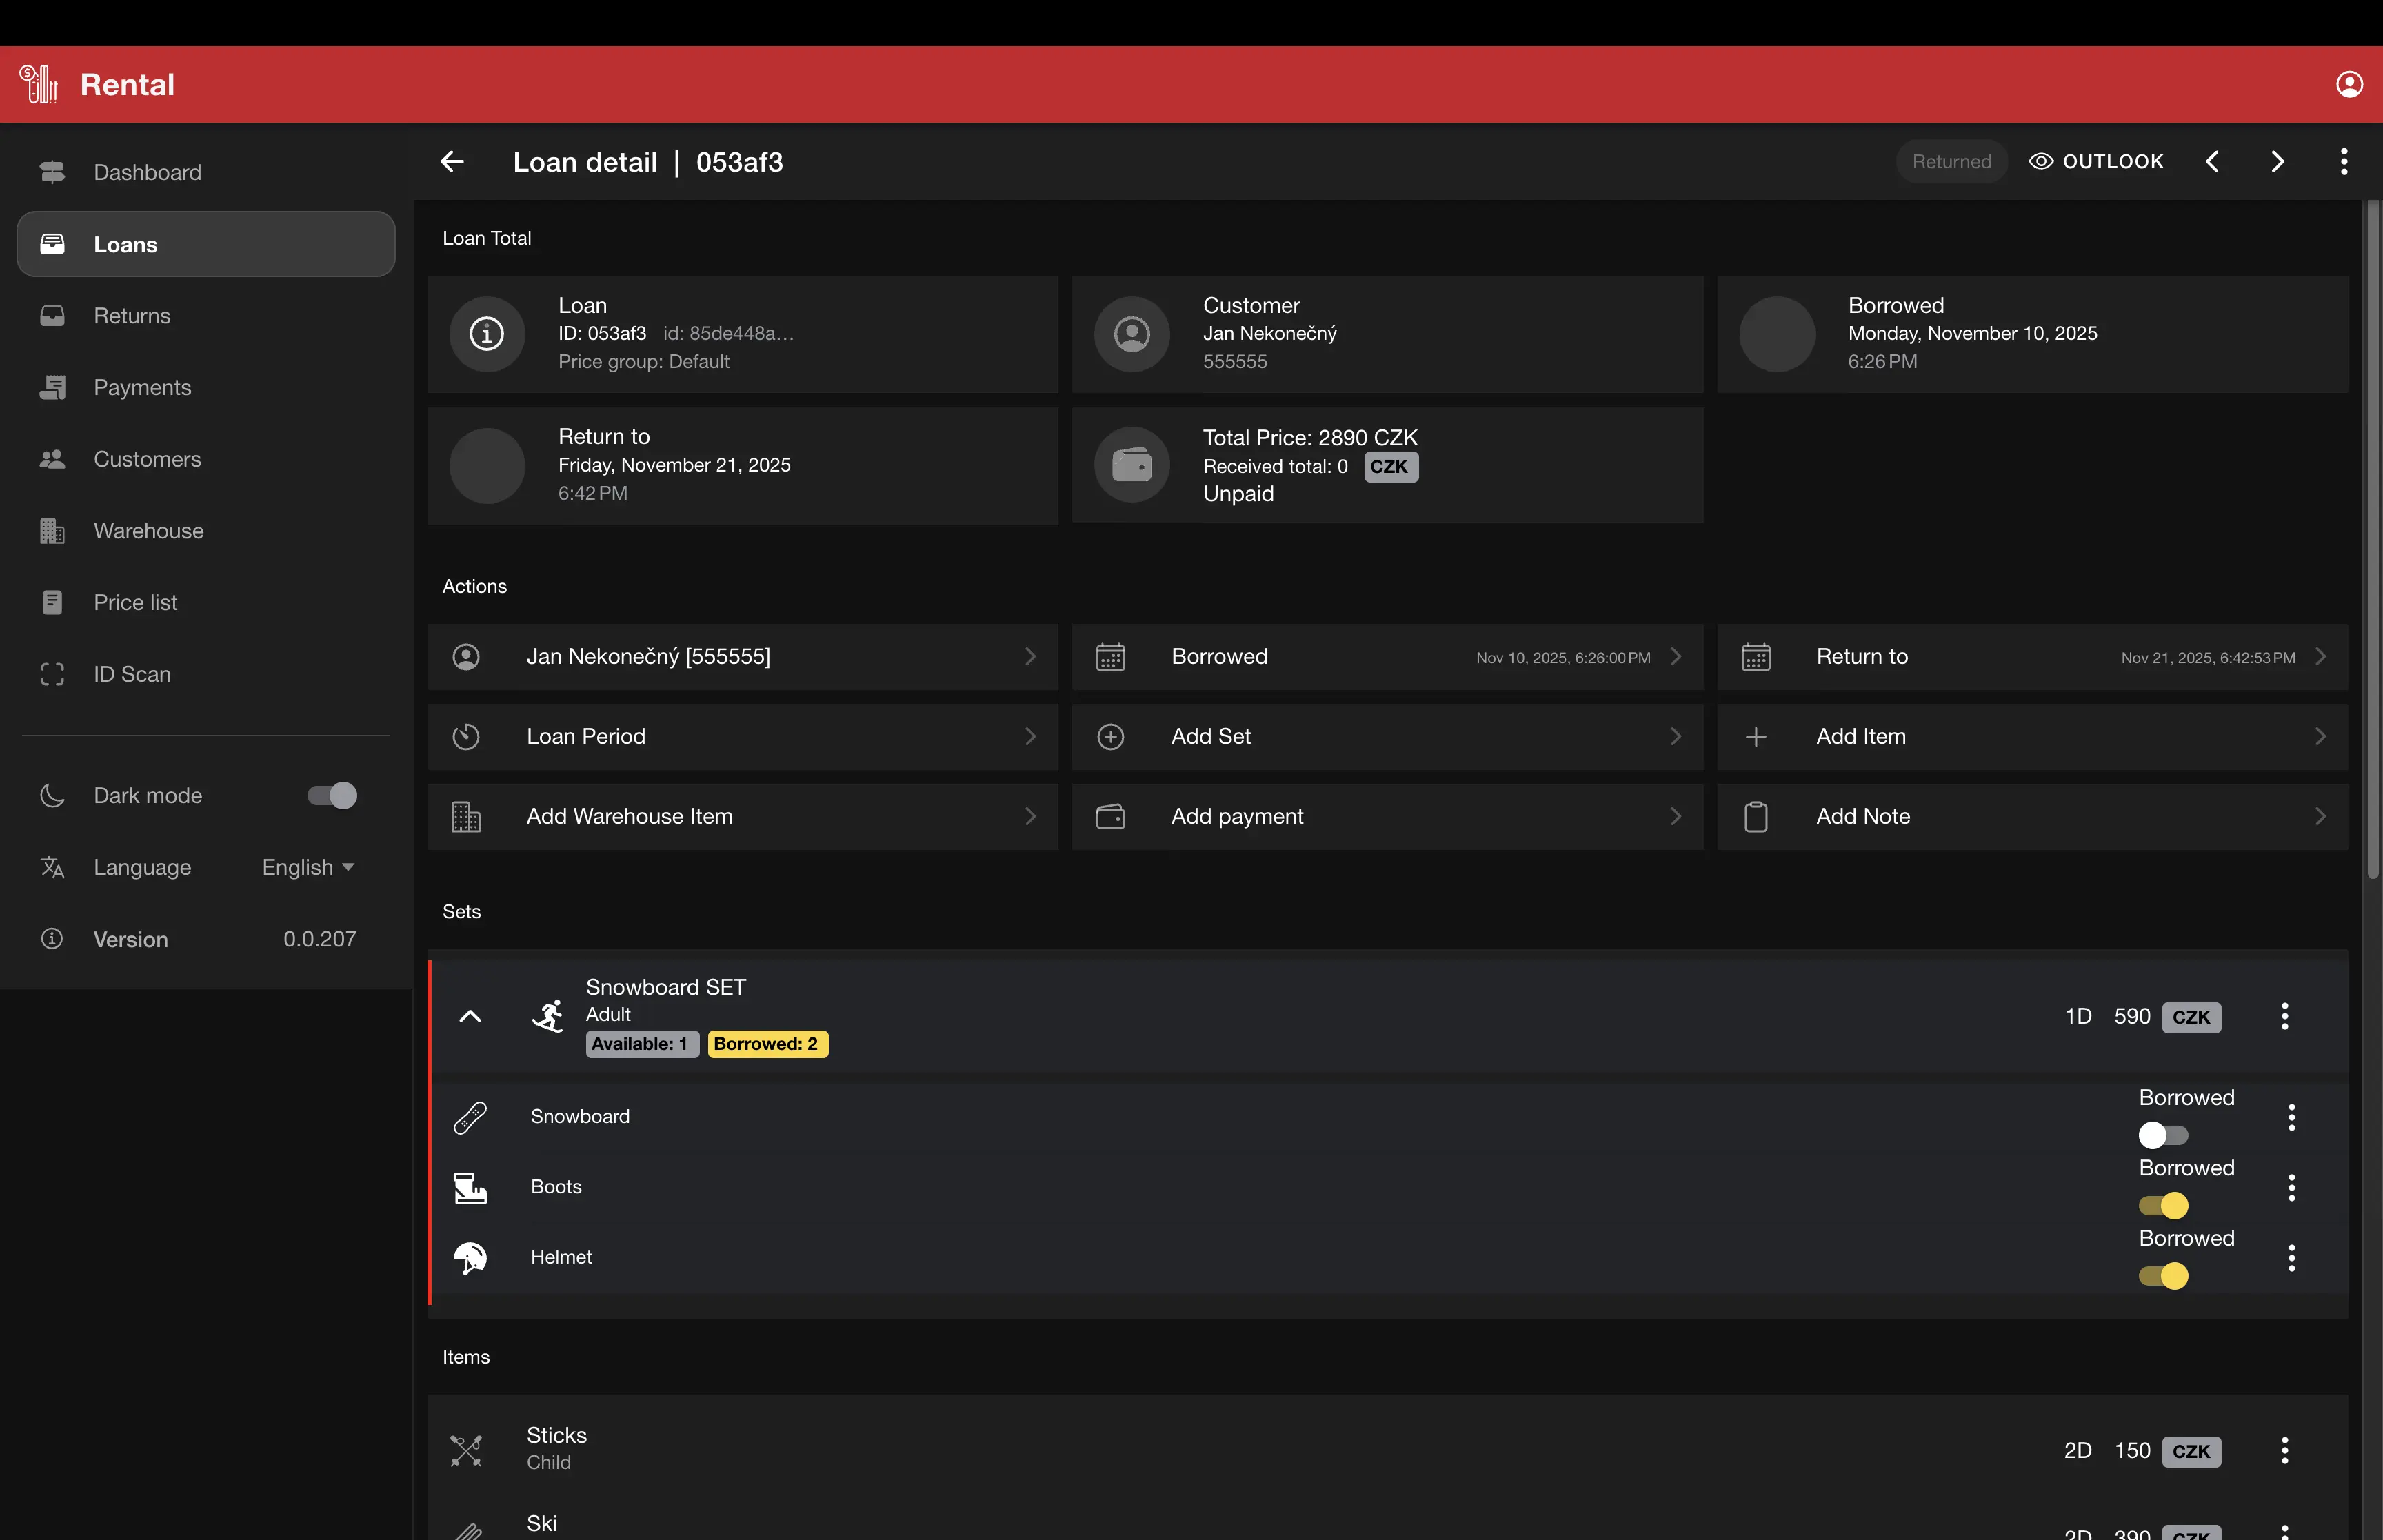Click the Boots item icon
The width and height of the screenshot is (2383, 1540).
(x=470, y=1187)
